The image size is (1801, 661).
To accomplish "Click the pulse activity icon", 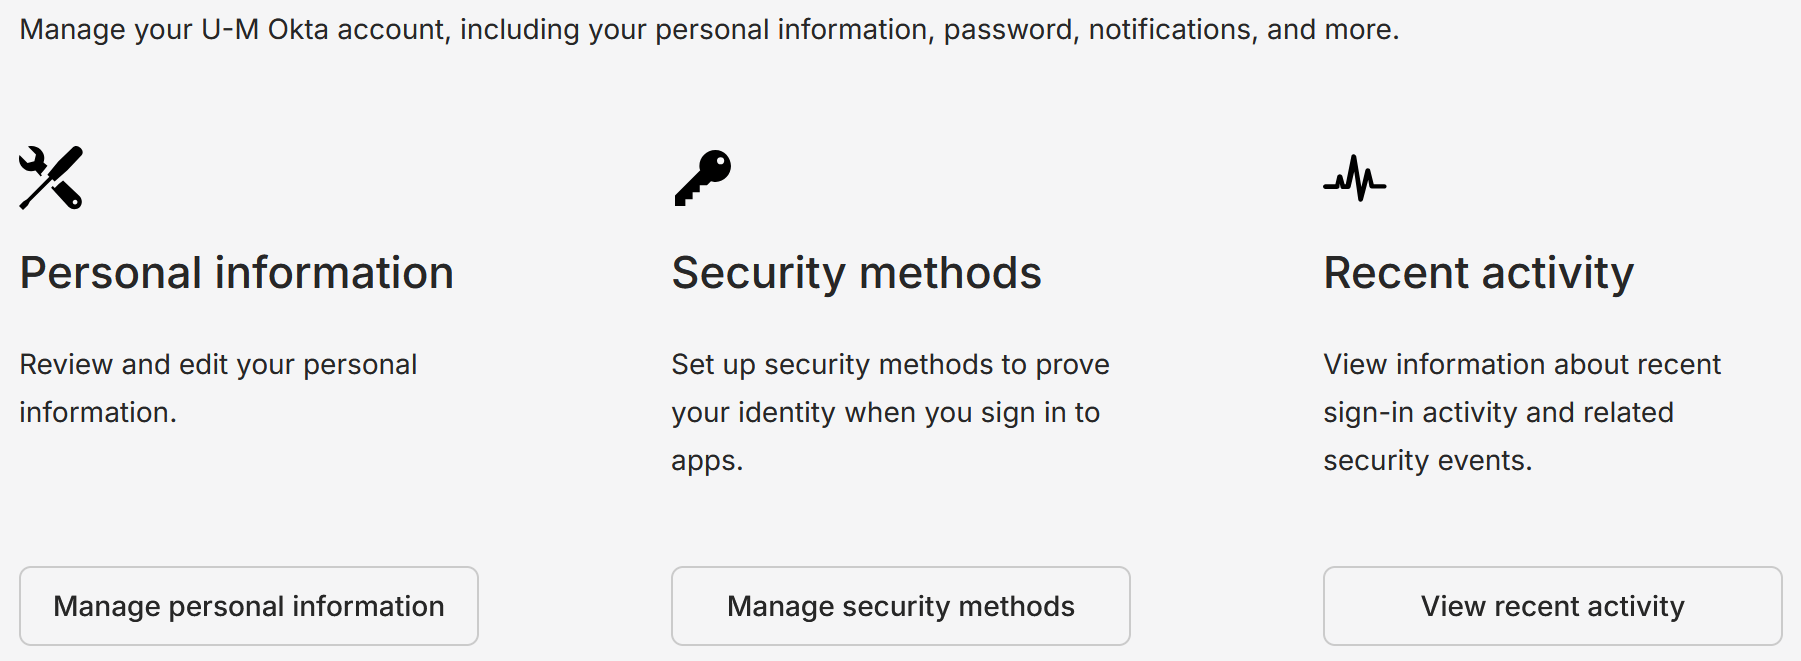I will tap(1354, 178).
